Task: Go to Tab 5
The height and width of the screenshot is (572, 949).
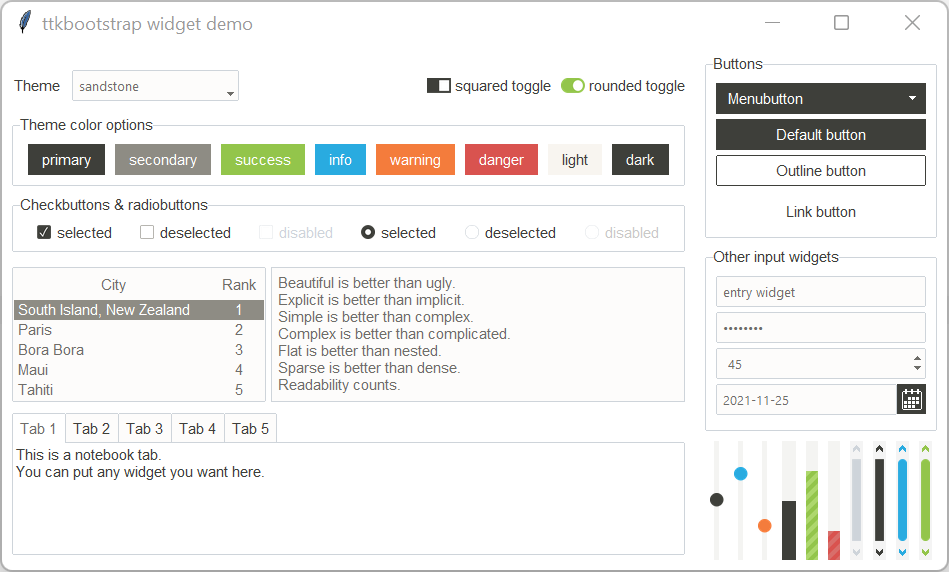Action: coord(251,429)
